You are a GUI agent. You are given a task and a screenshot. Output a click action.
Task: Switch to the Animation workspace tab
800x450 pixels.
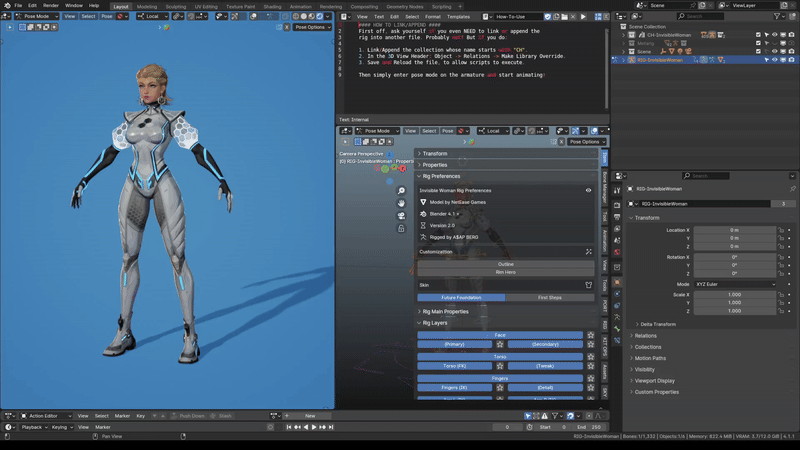pyautogui.click(x=301, y=7)
